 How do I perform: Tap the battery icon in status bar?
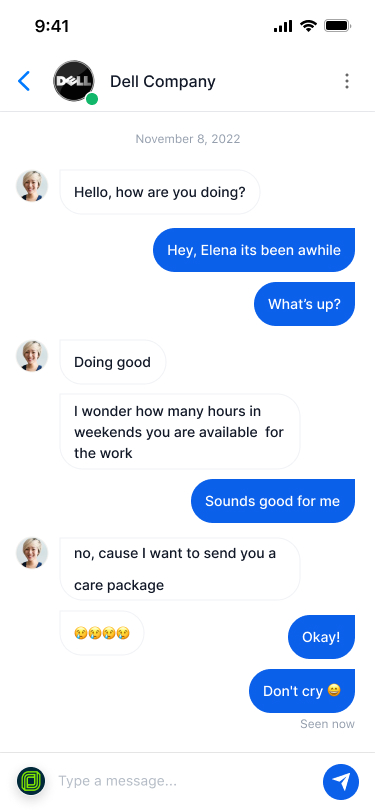tap(337, 25)
